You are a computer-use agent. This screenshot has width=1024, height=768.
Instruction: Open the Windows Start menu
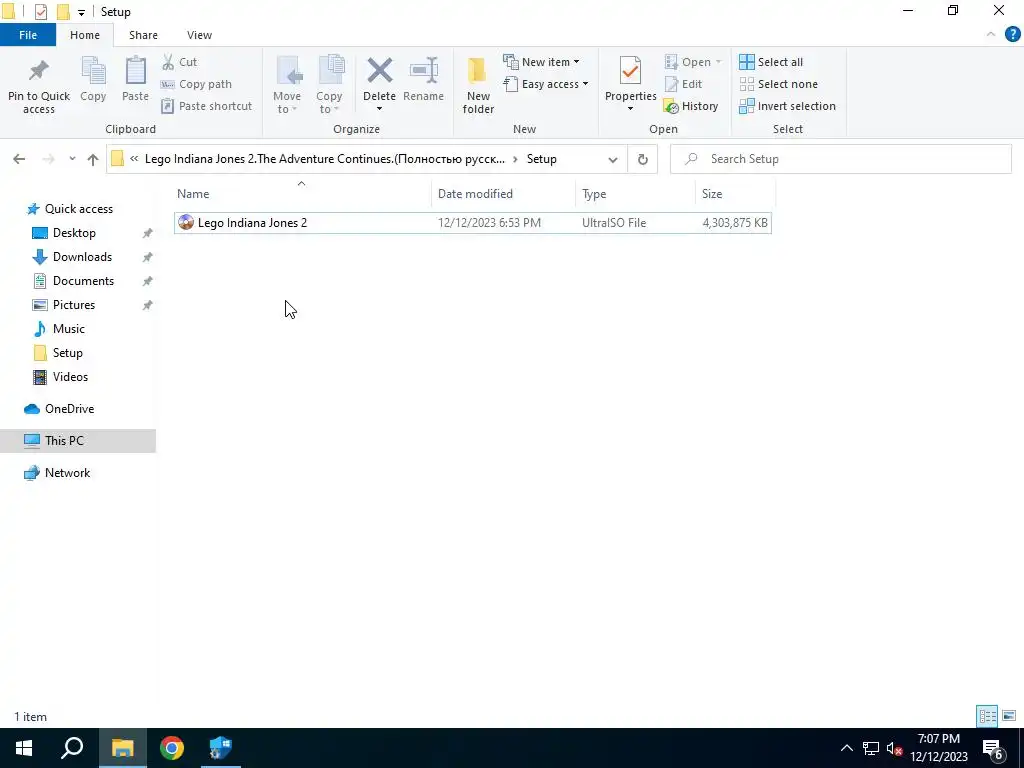pyautogui.click(x=24, y=748)
